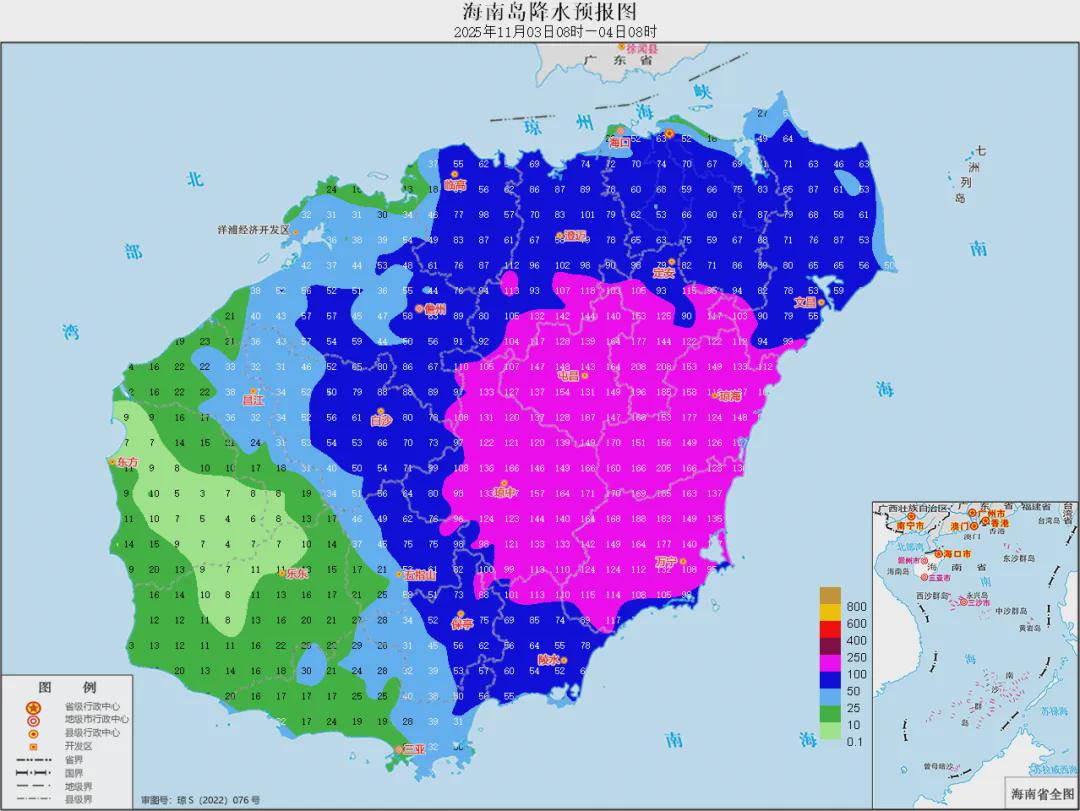This screenshot has height=811, width=1080.
Task: Select the Sanya (三亚) marker at island's southern tip
Action: [400, 749]
